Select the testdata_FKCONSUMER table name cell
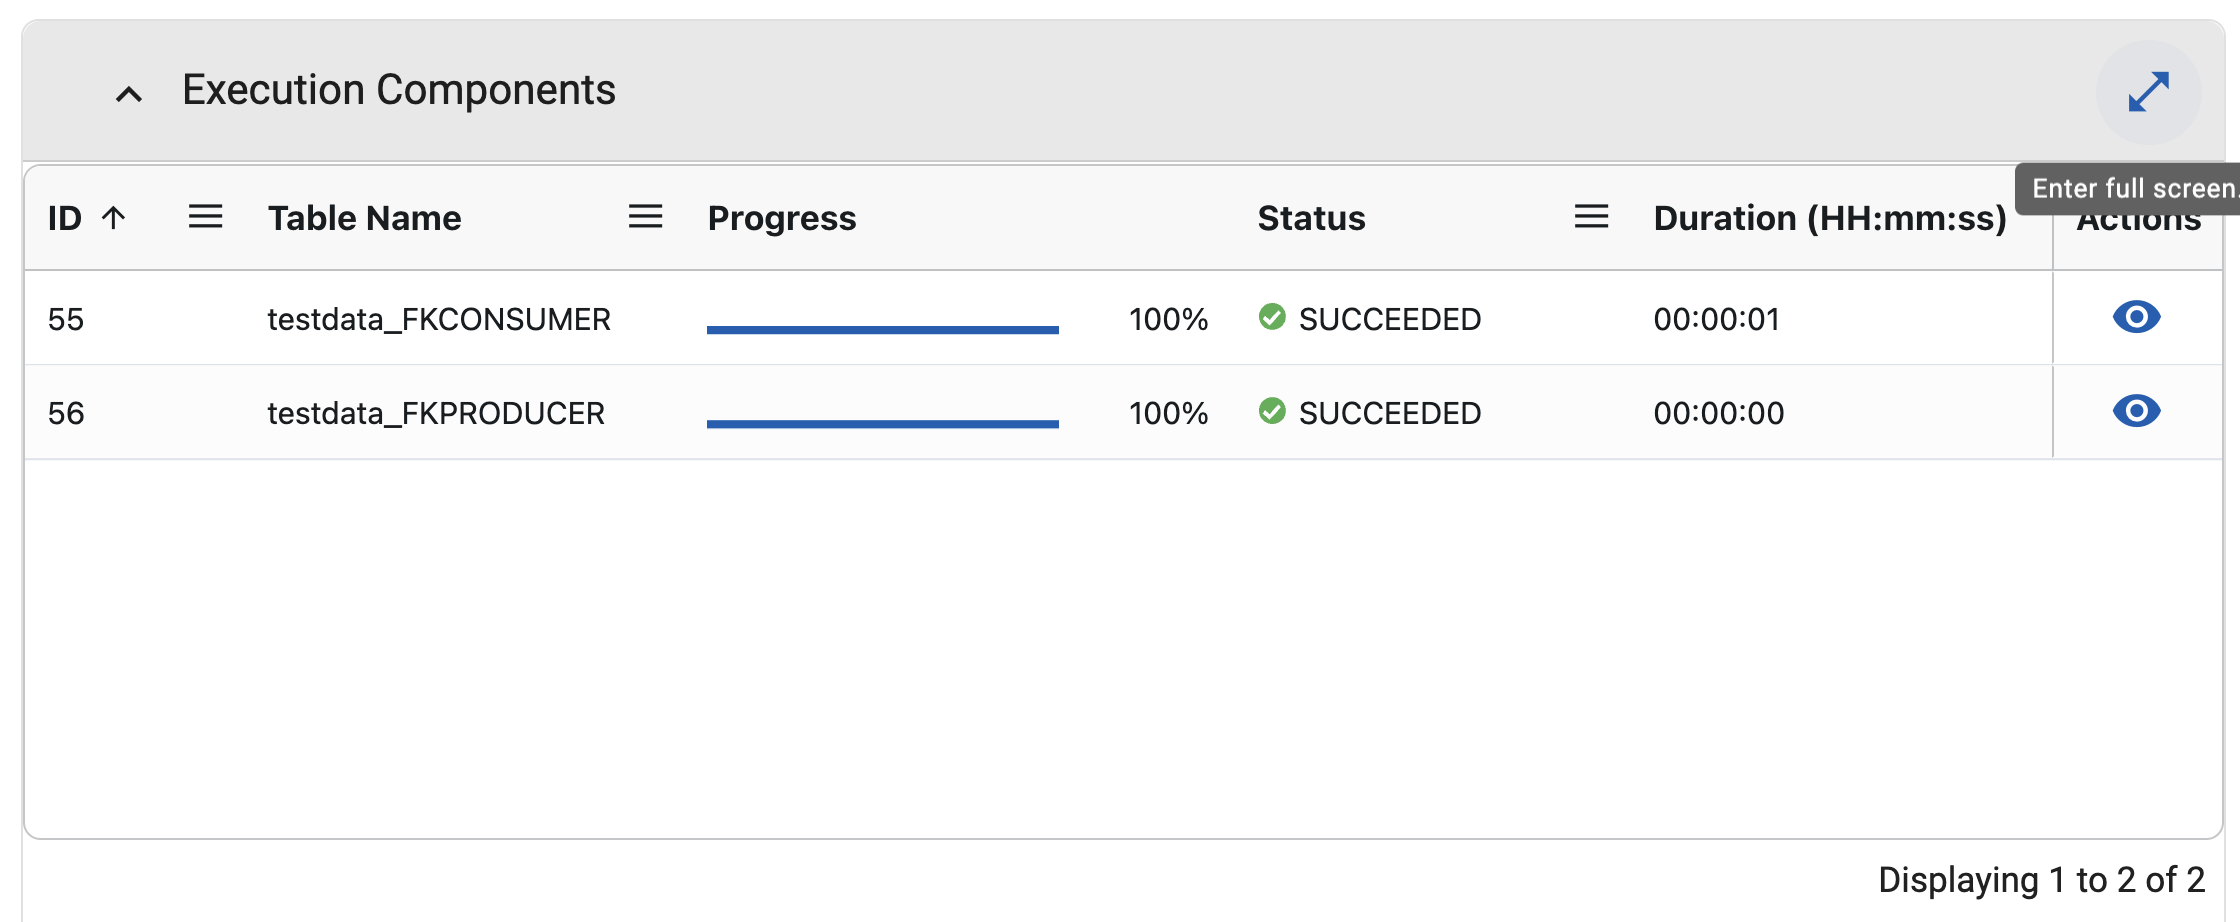 (x=438, y=319)
